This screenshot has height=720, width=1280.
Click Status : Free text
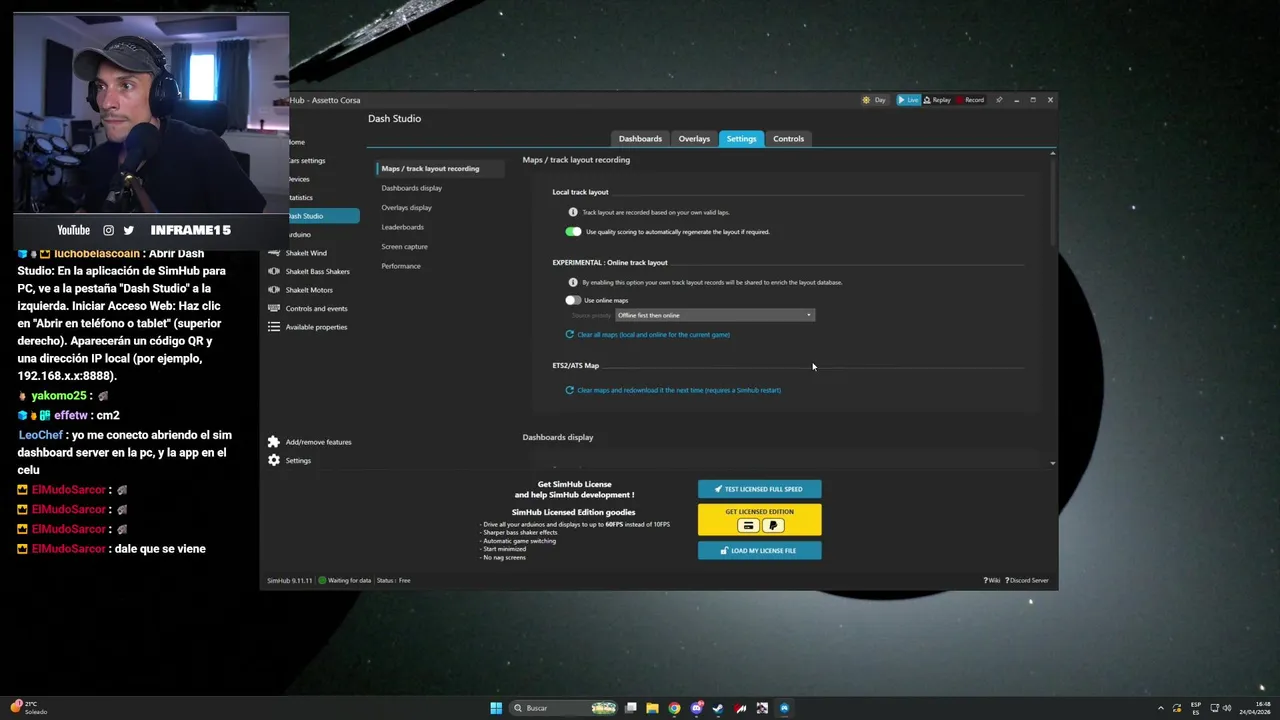(x=393, y=580)
